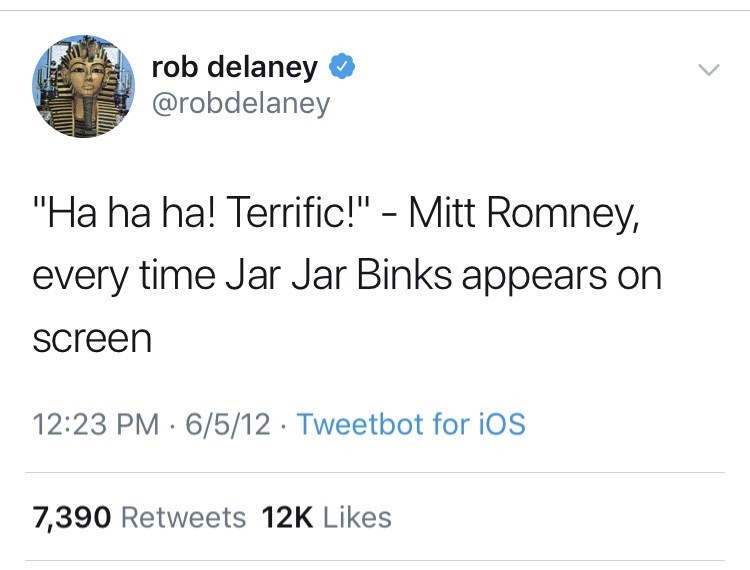Click the 12:23 PM timestamp
Viewport: 750px width, 570px height.
(96, 423)
